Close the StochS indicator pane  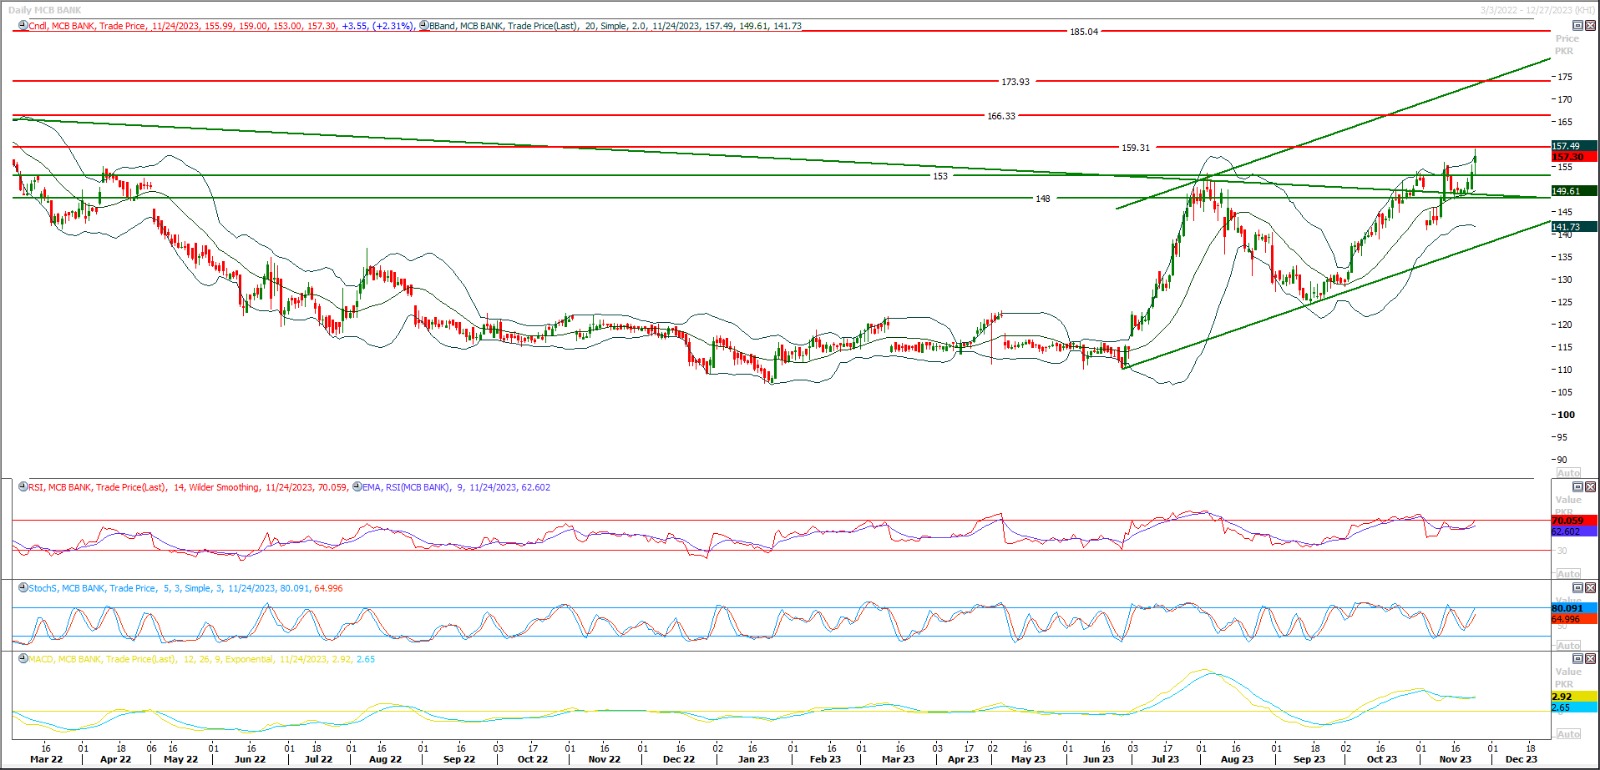[1590, 588]
